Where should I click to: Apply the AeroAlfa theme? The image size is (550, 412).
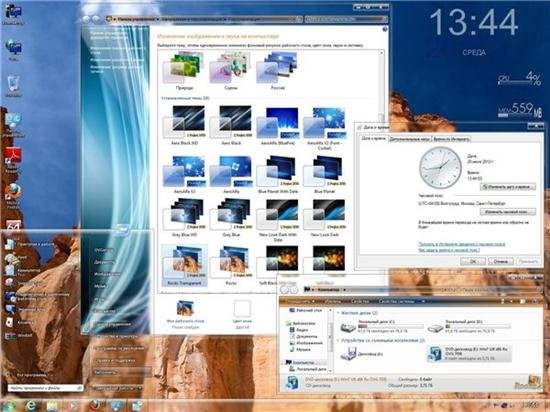231,175
